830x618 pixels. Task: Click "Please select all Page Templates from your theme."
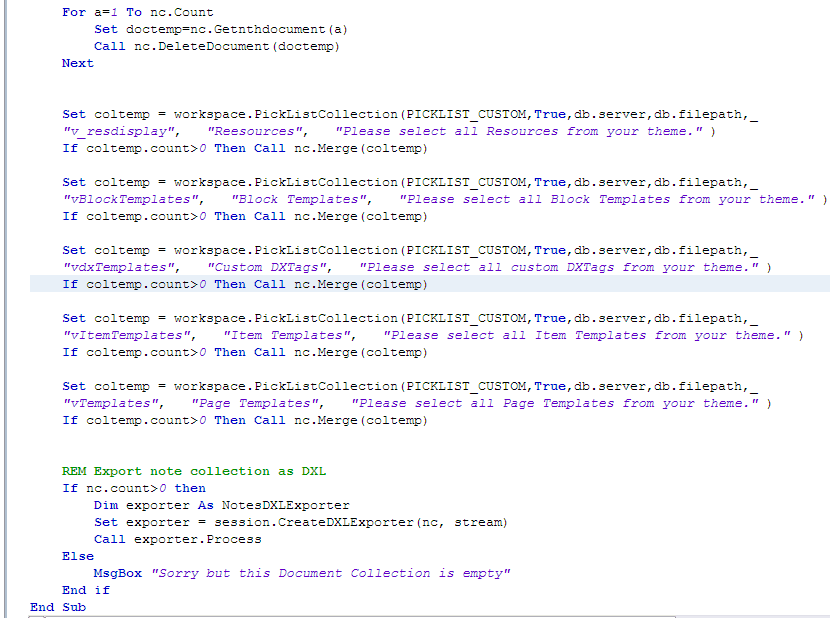point(556,403)
